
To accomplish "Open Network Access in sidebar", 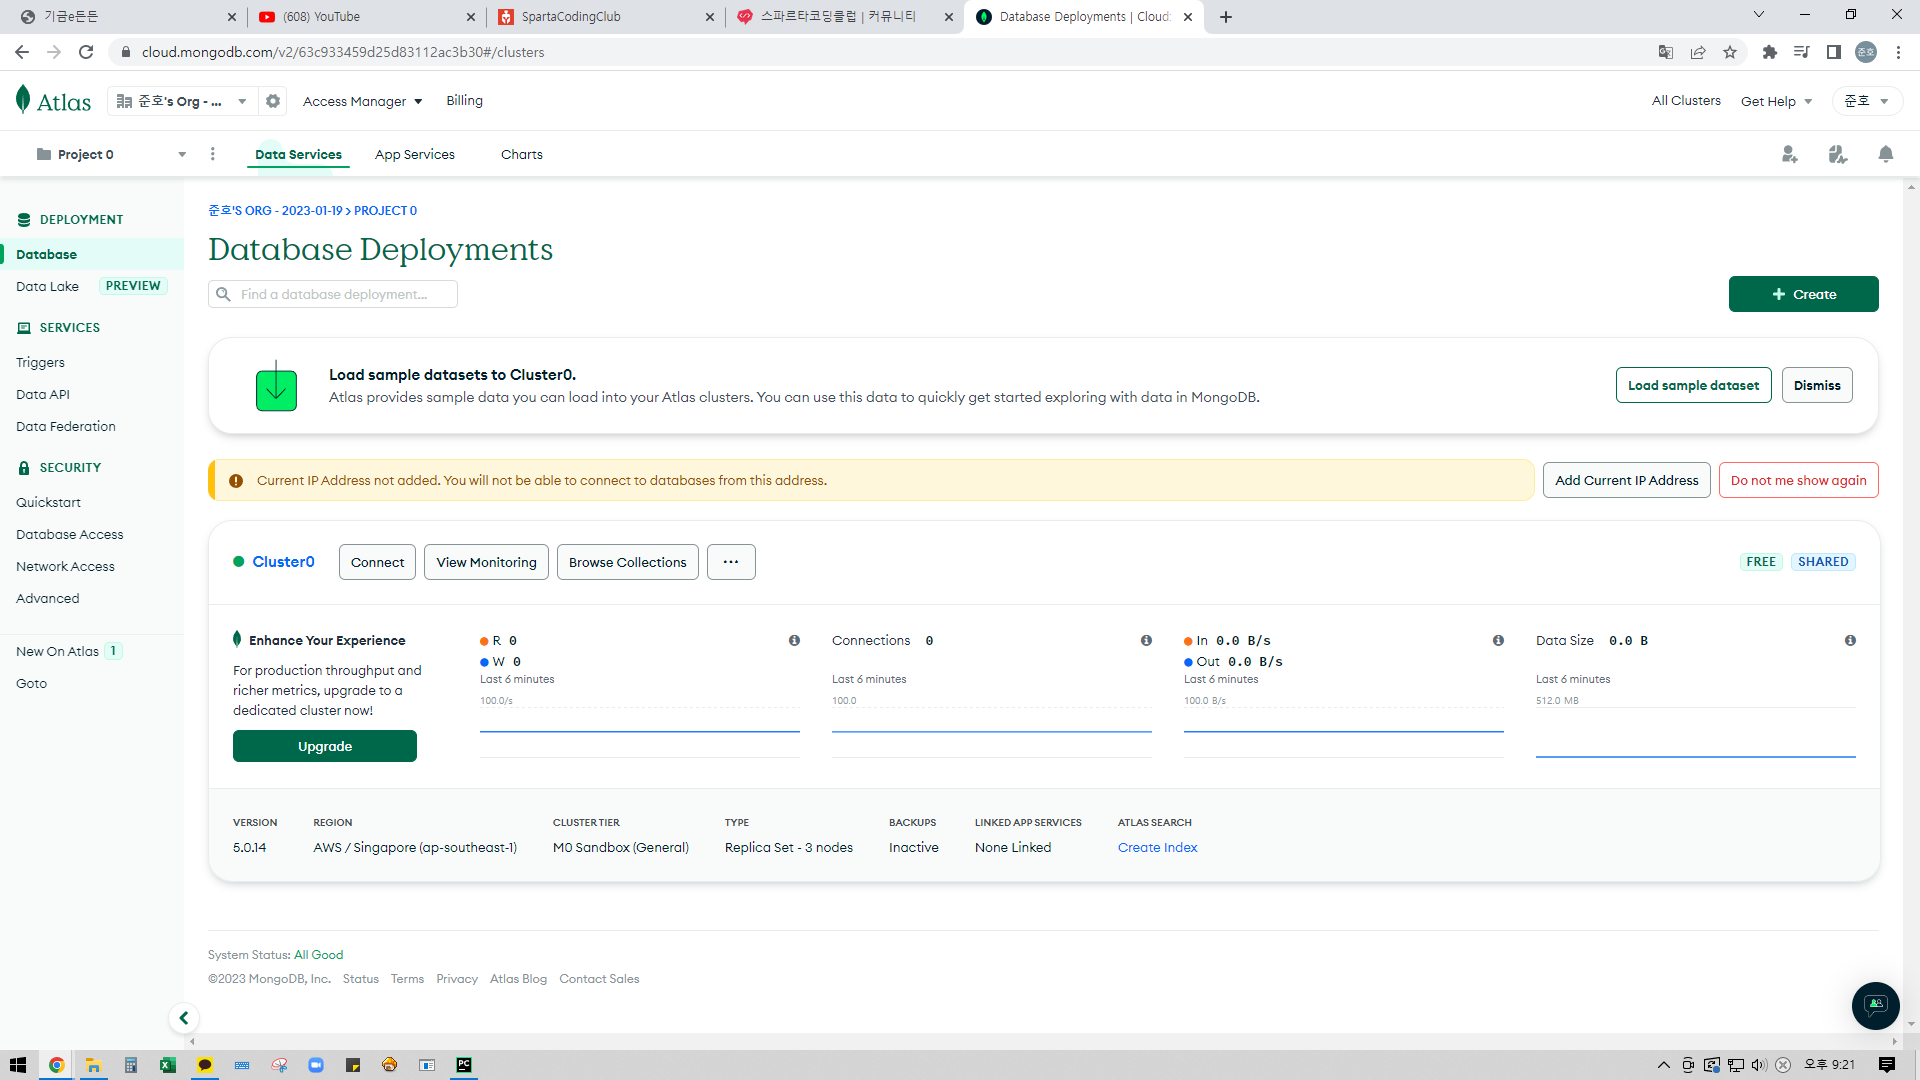I will click(x=65, y=566).
